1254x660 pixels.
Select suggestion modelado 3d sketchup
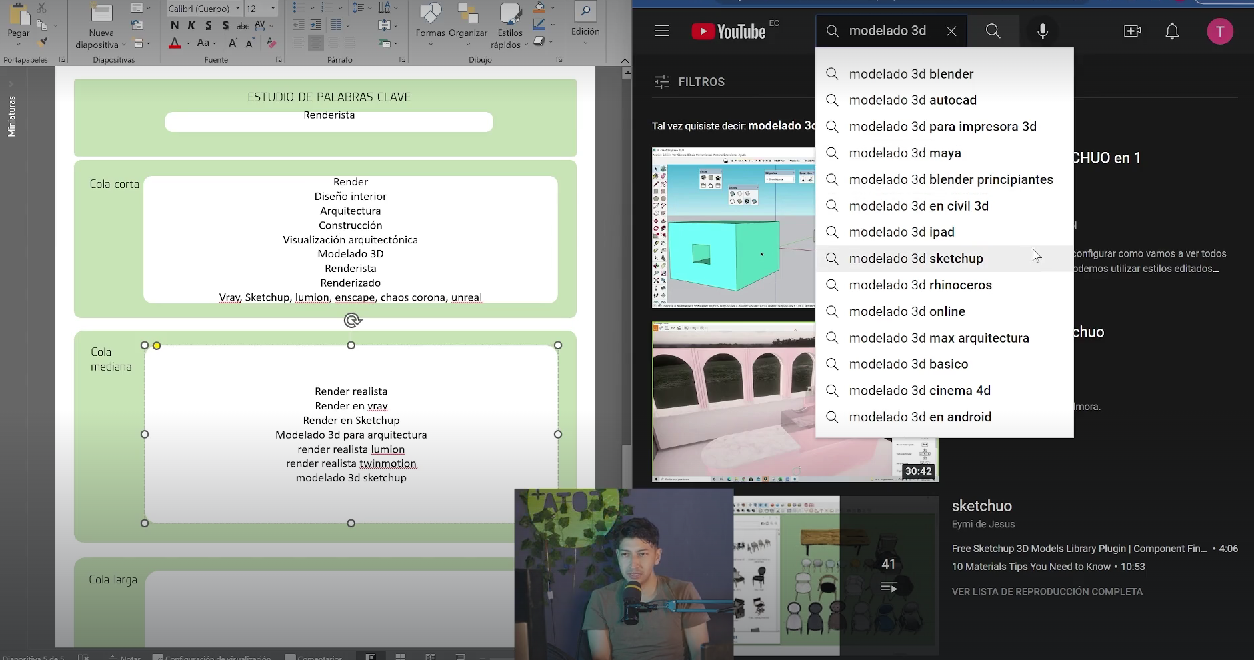point(944,258)
